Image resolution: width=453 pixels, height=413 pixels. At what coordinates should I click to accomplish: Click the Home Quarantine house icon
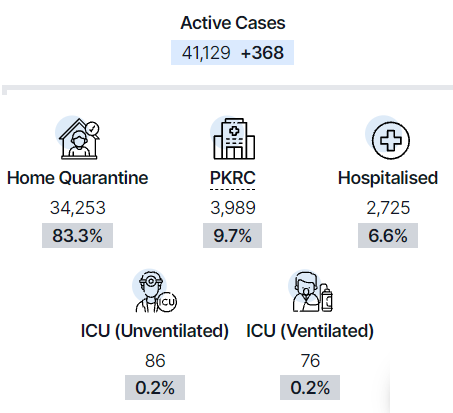tap(78, 138)
